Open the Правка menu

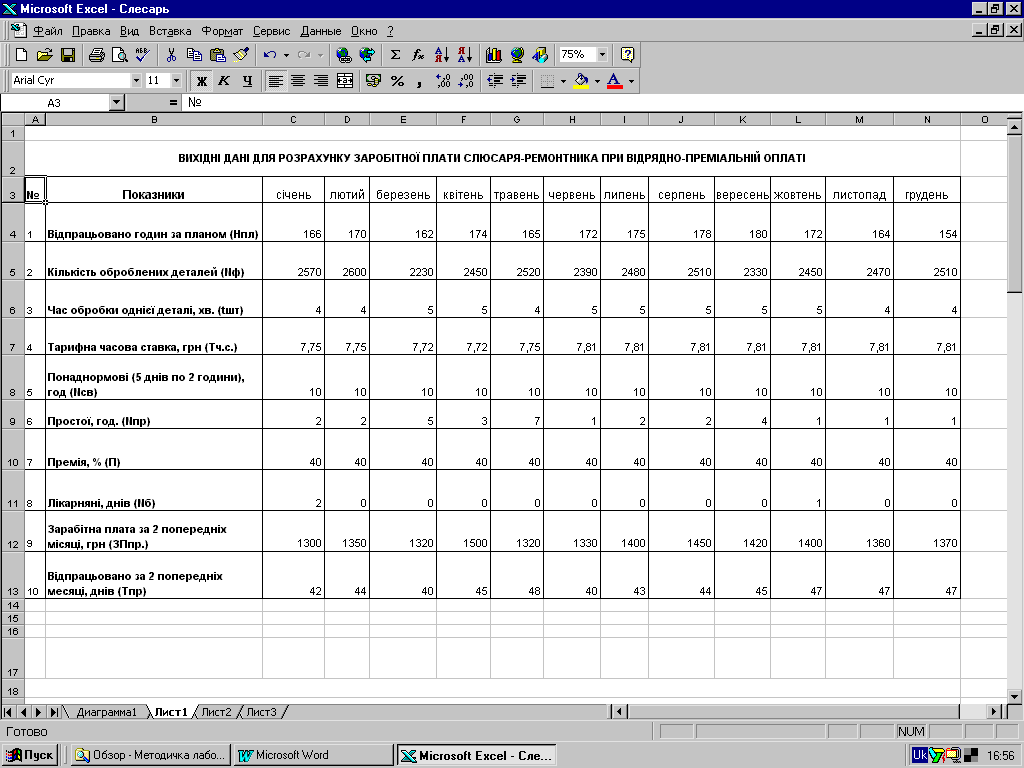(x=91, y=31)
